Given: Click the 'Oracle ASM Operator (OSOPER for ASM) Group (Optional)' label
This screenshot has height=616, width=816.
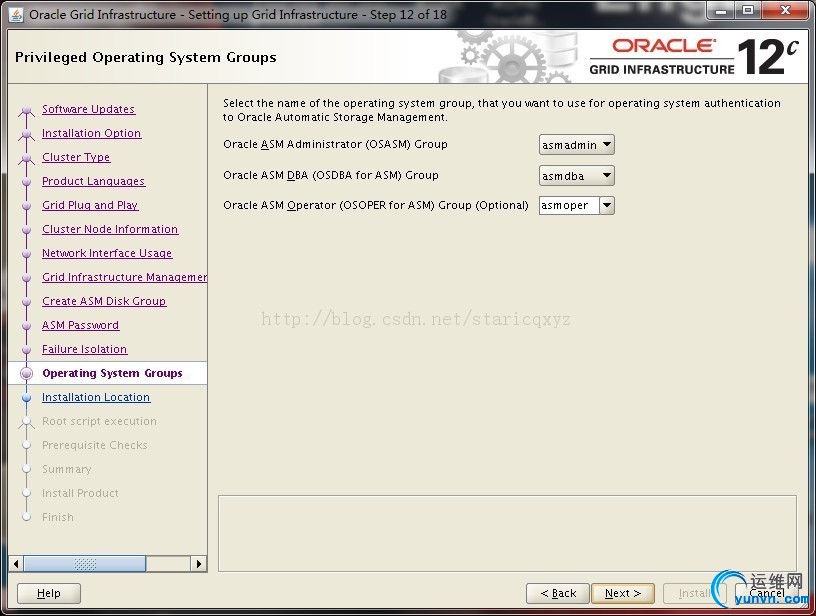Looking at the screenshot, I should [x=376, y=206].
